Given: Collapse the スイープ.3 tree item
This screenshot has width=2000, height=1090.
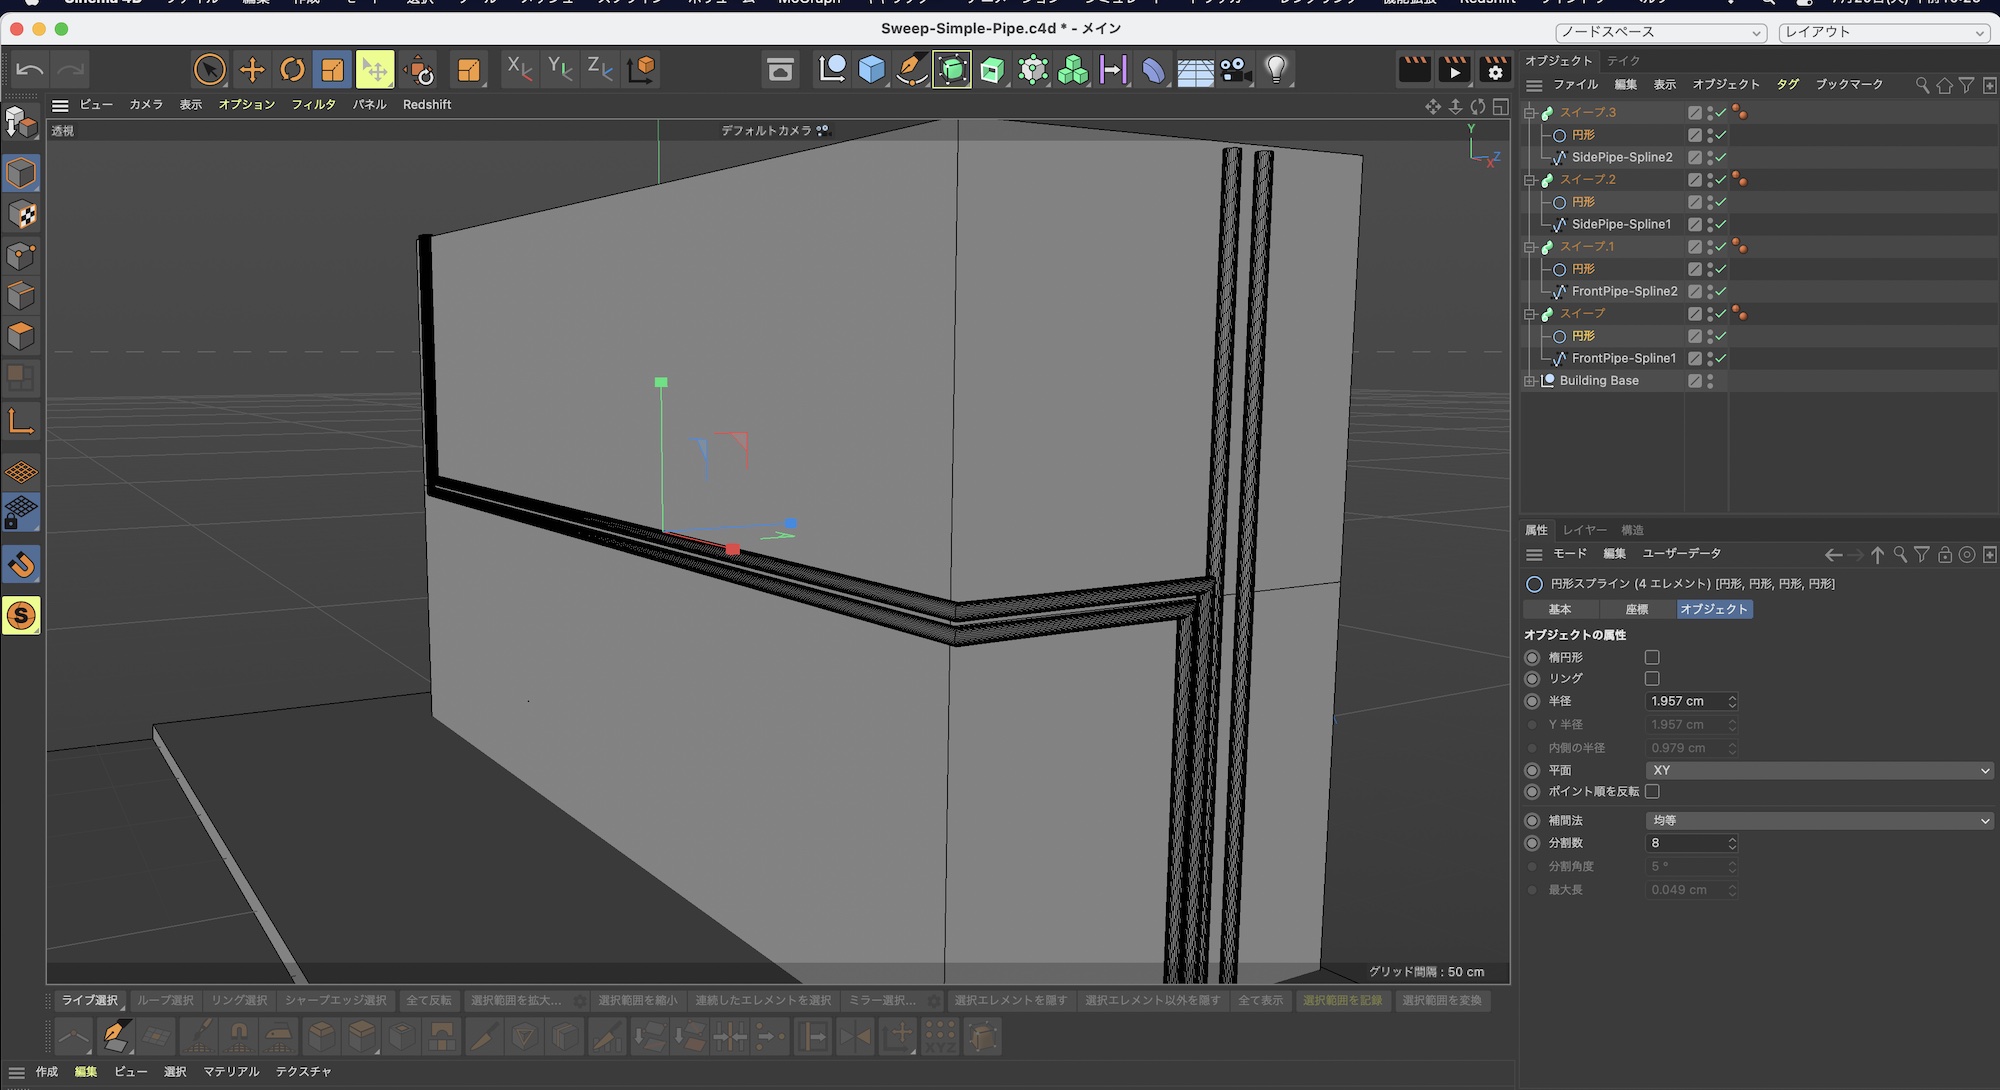Looking at the screenshot, I should pyautogui.click(x=1530, y=113).
